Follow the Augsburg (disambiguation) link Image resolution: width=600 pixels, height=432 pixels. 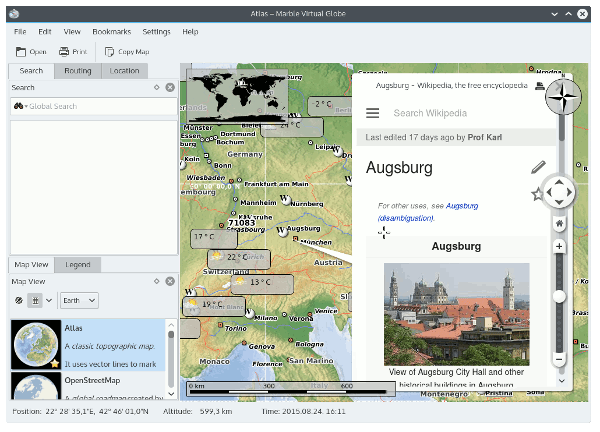(x=406, y=217)
